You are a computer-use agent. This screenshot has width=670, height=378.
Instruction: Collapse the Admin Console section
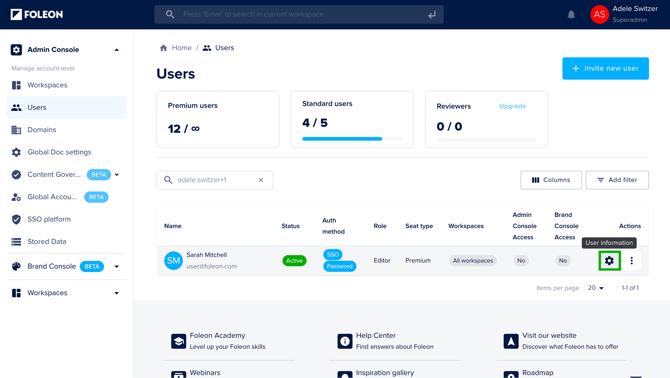tap(117, 50)
